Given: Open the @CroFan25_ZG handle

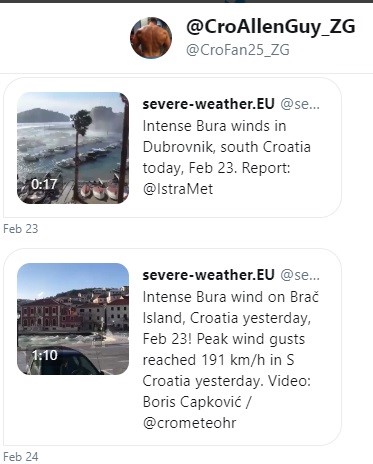Looking at the screenshot, I should [x=238, y=50].
